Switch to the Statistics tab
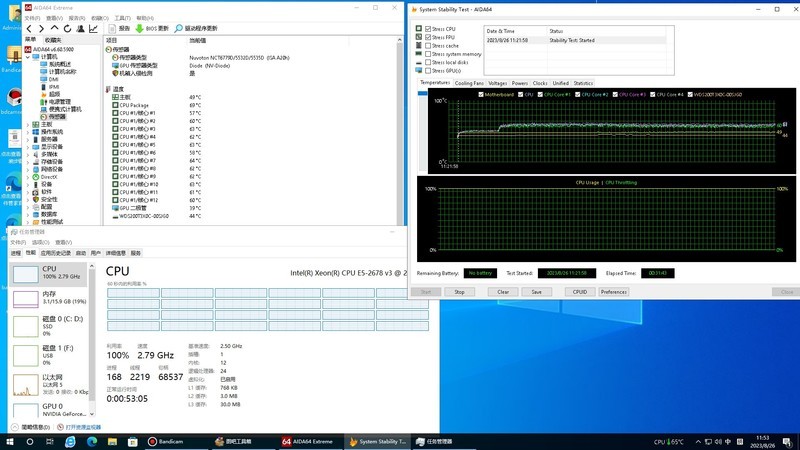The width and height of the screenshot is (800, 450). click(x=583, y=83)
